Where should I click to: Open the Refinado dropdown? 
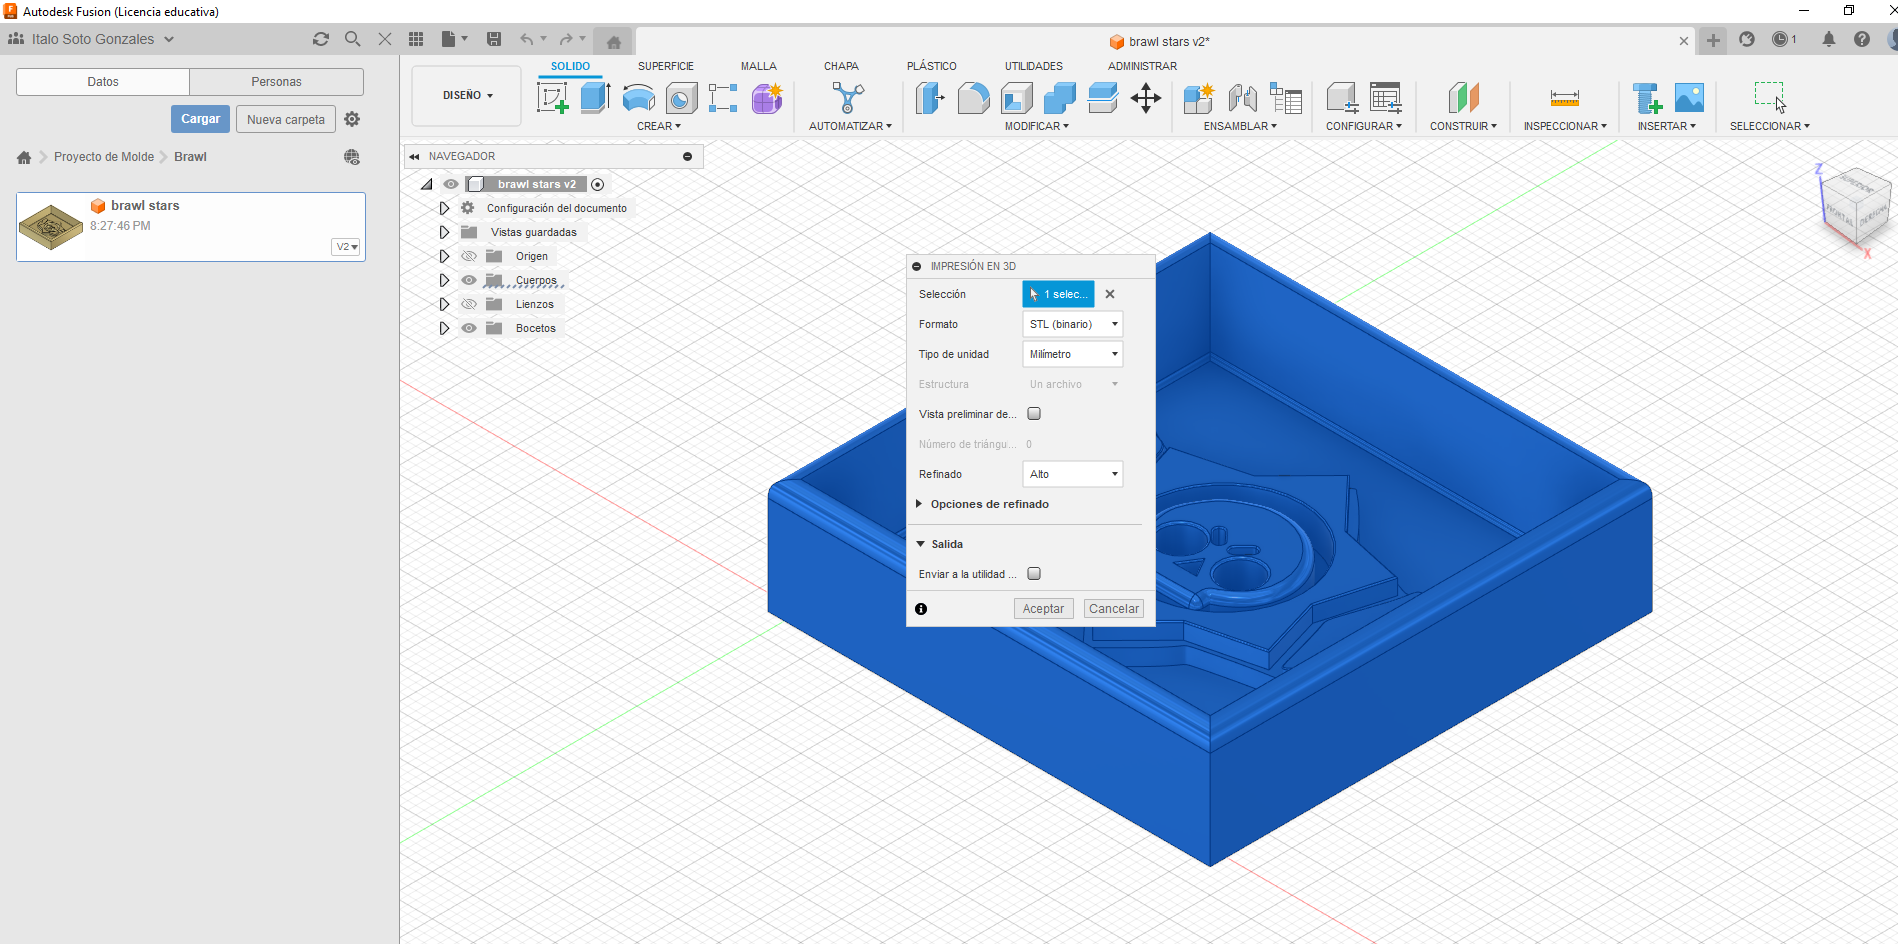(x=1072, y=474)
